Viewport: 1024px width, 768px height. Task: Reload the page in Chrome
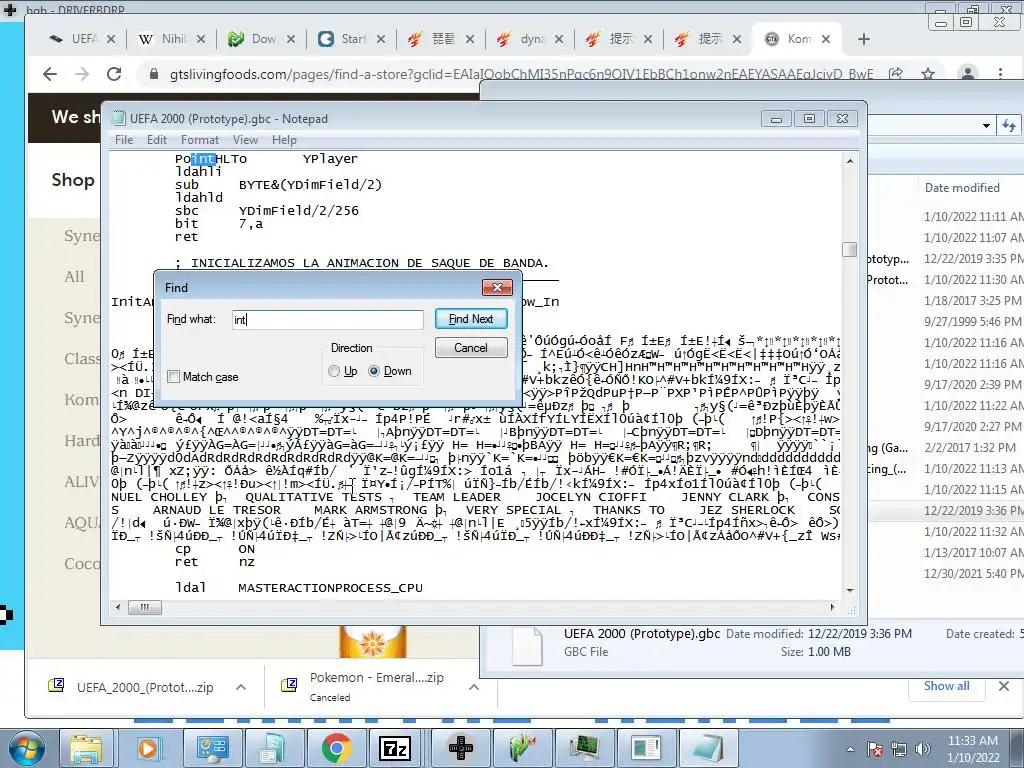(114, 74)
